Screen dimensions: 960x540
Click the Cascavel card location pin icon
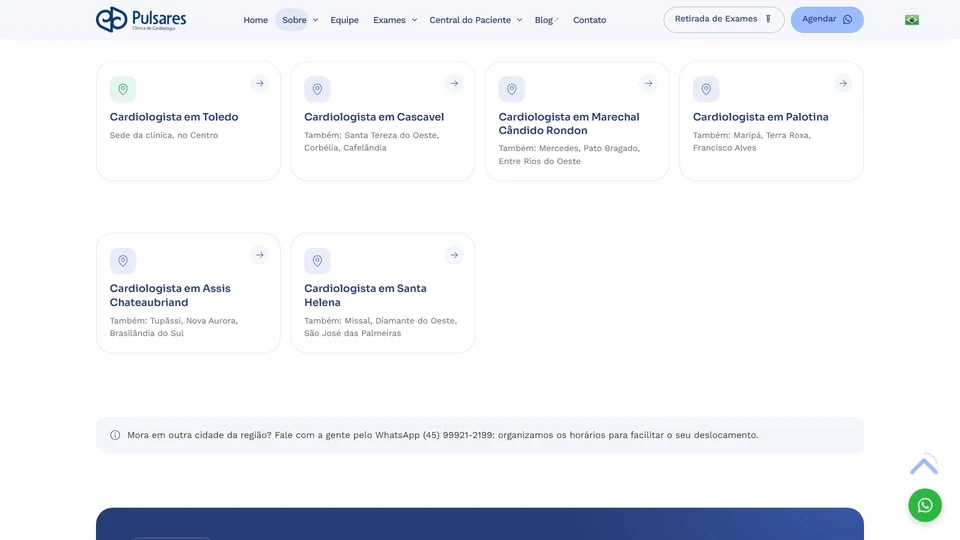coord(317,89)
